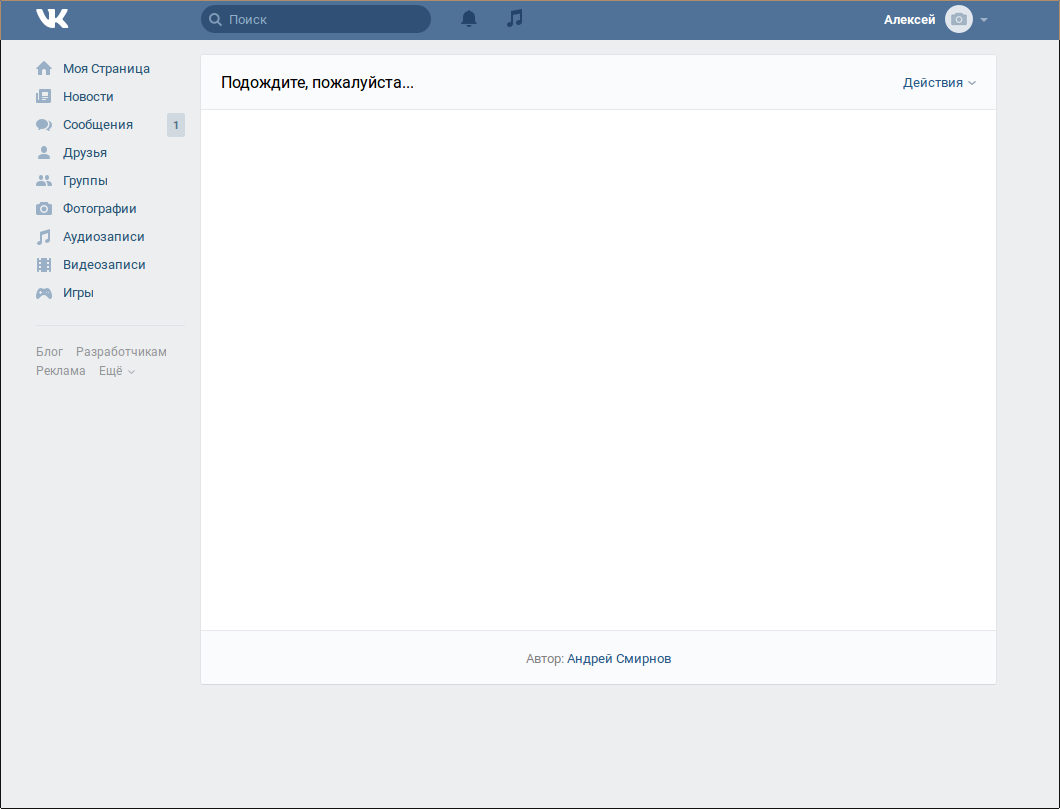Open the Блог footer link
Screen dimensions: 1060x809
click(49, 351)
